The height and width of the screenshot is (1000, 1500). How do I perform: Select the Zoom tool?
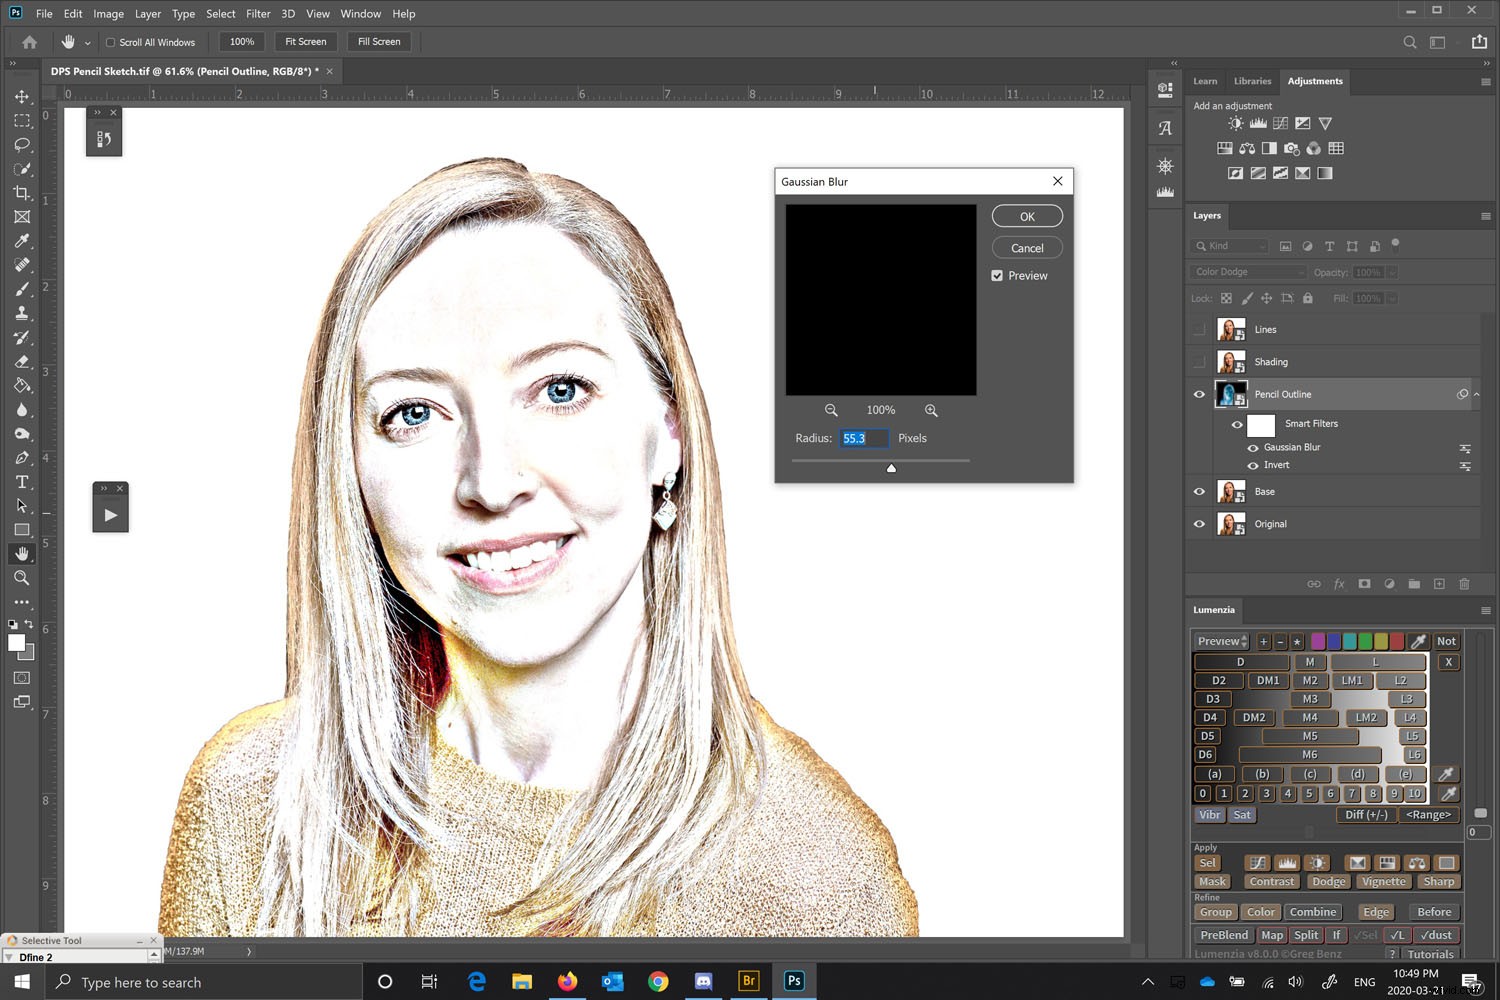[22, 578]
